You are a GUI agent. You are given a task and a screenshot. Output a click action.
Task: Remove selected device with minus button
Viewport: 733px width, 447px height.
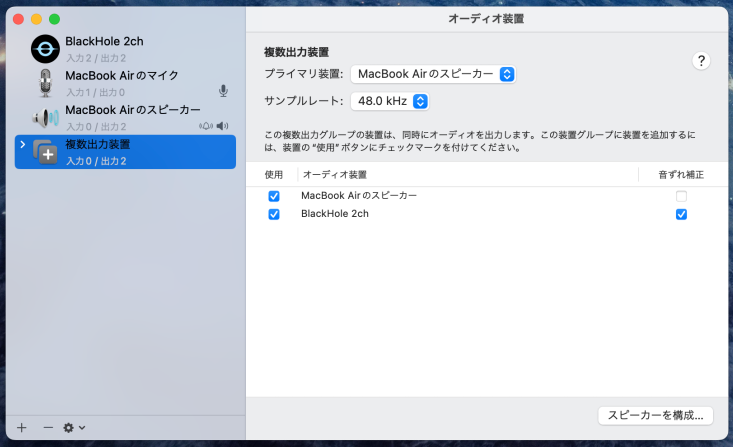click(x=48, y=427)
